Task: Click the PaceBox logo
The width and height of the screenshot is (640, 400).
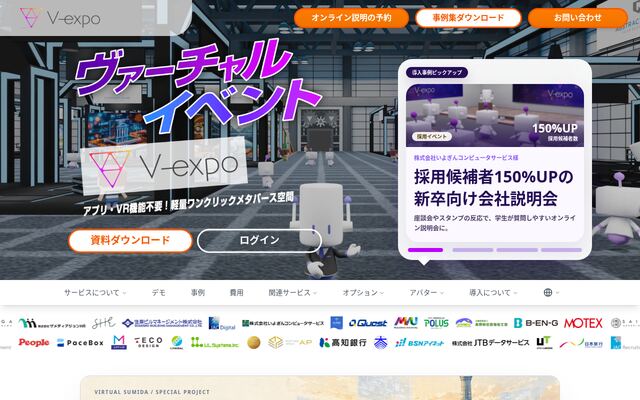Action: point(80,342)
